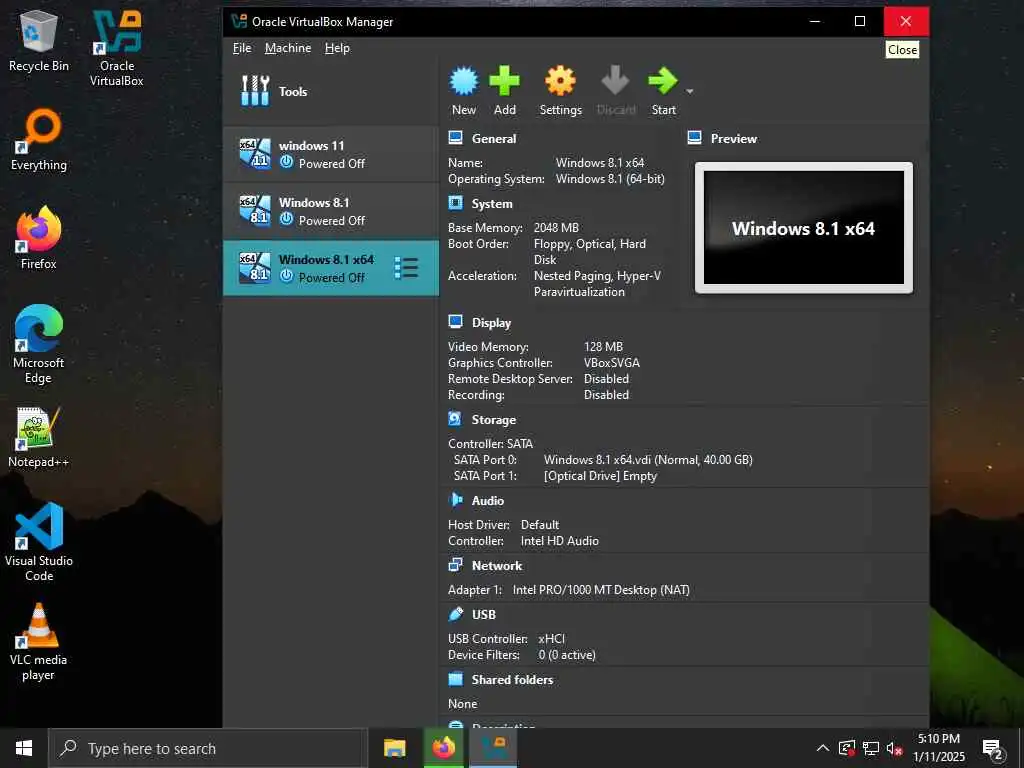1024x768 pixels.
Task: Open Settings via the orange gear icon
Action: tap(560, 81)
